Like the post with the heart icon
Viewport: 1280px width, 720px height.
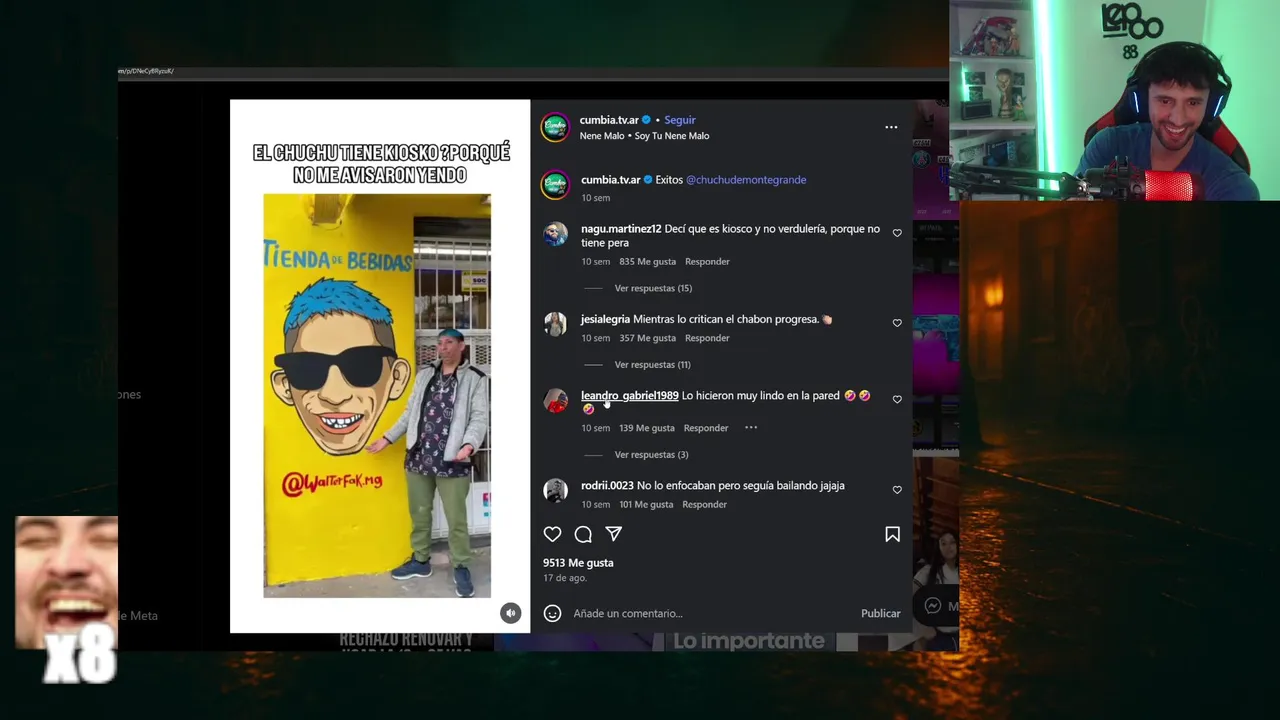[x=552, y=534]
